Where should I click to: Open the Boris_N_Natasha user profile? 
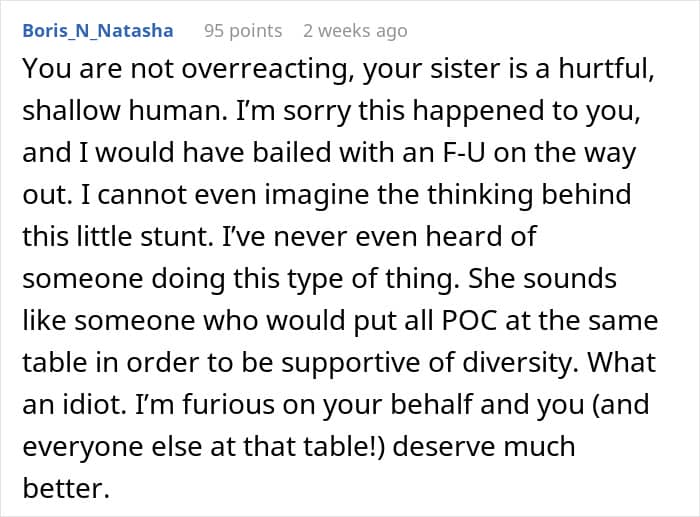coord(98,31)
